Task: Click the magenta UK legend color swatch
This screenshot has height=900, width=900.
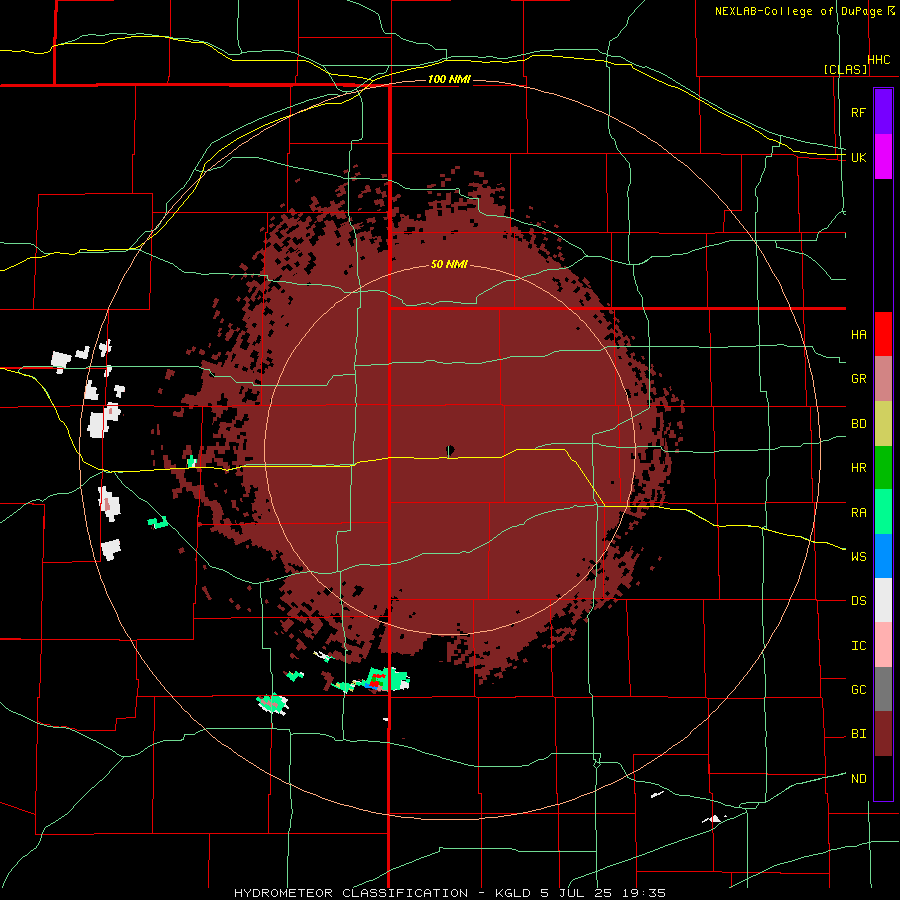Action: coord(883,157)
